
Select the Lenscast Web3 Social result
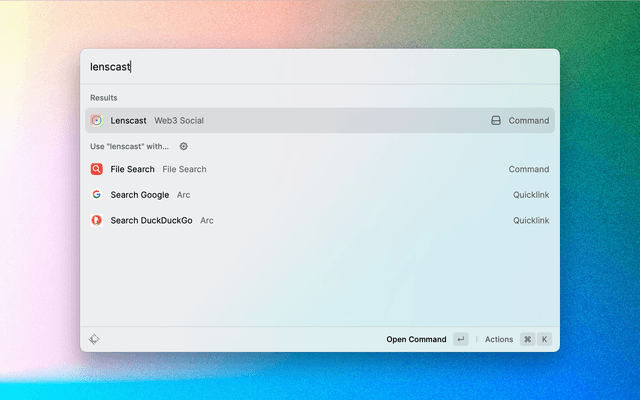(300, 120)
